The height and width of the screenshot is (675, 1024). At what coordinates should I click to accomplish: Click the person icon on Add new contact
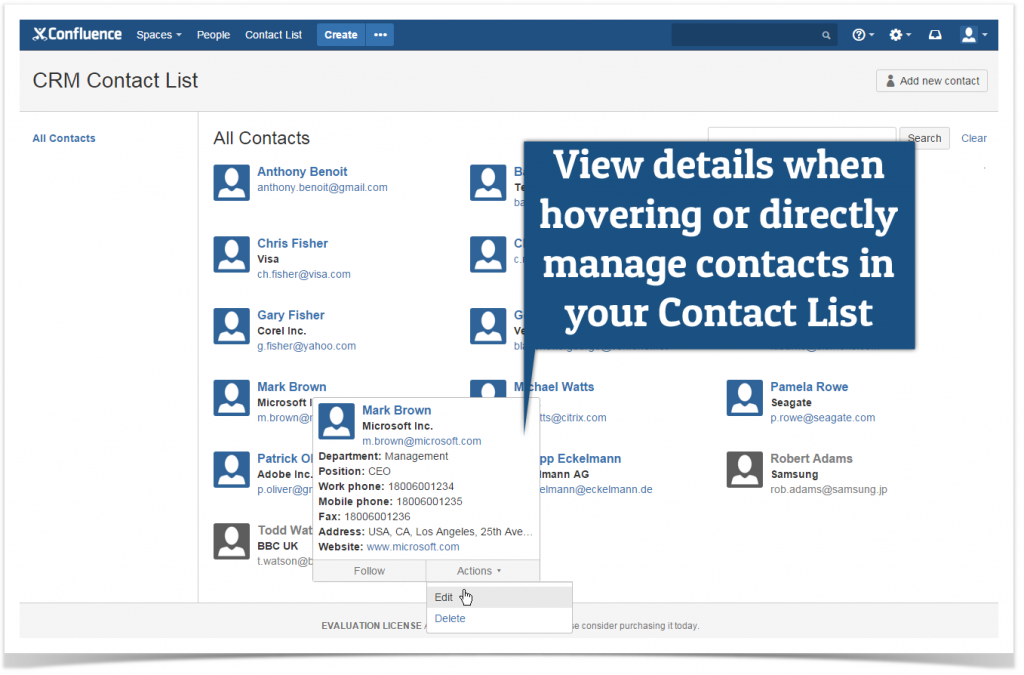point(889,81)
